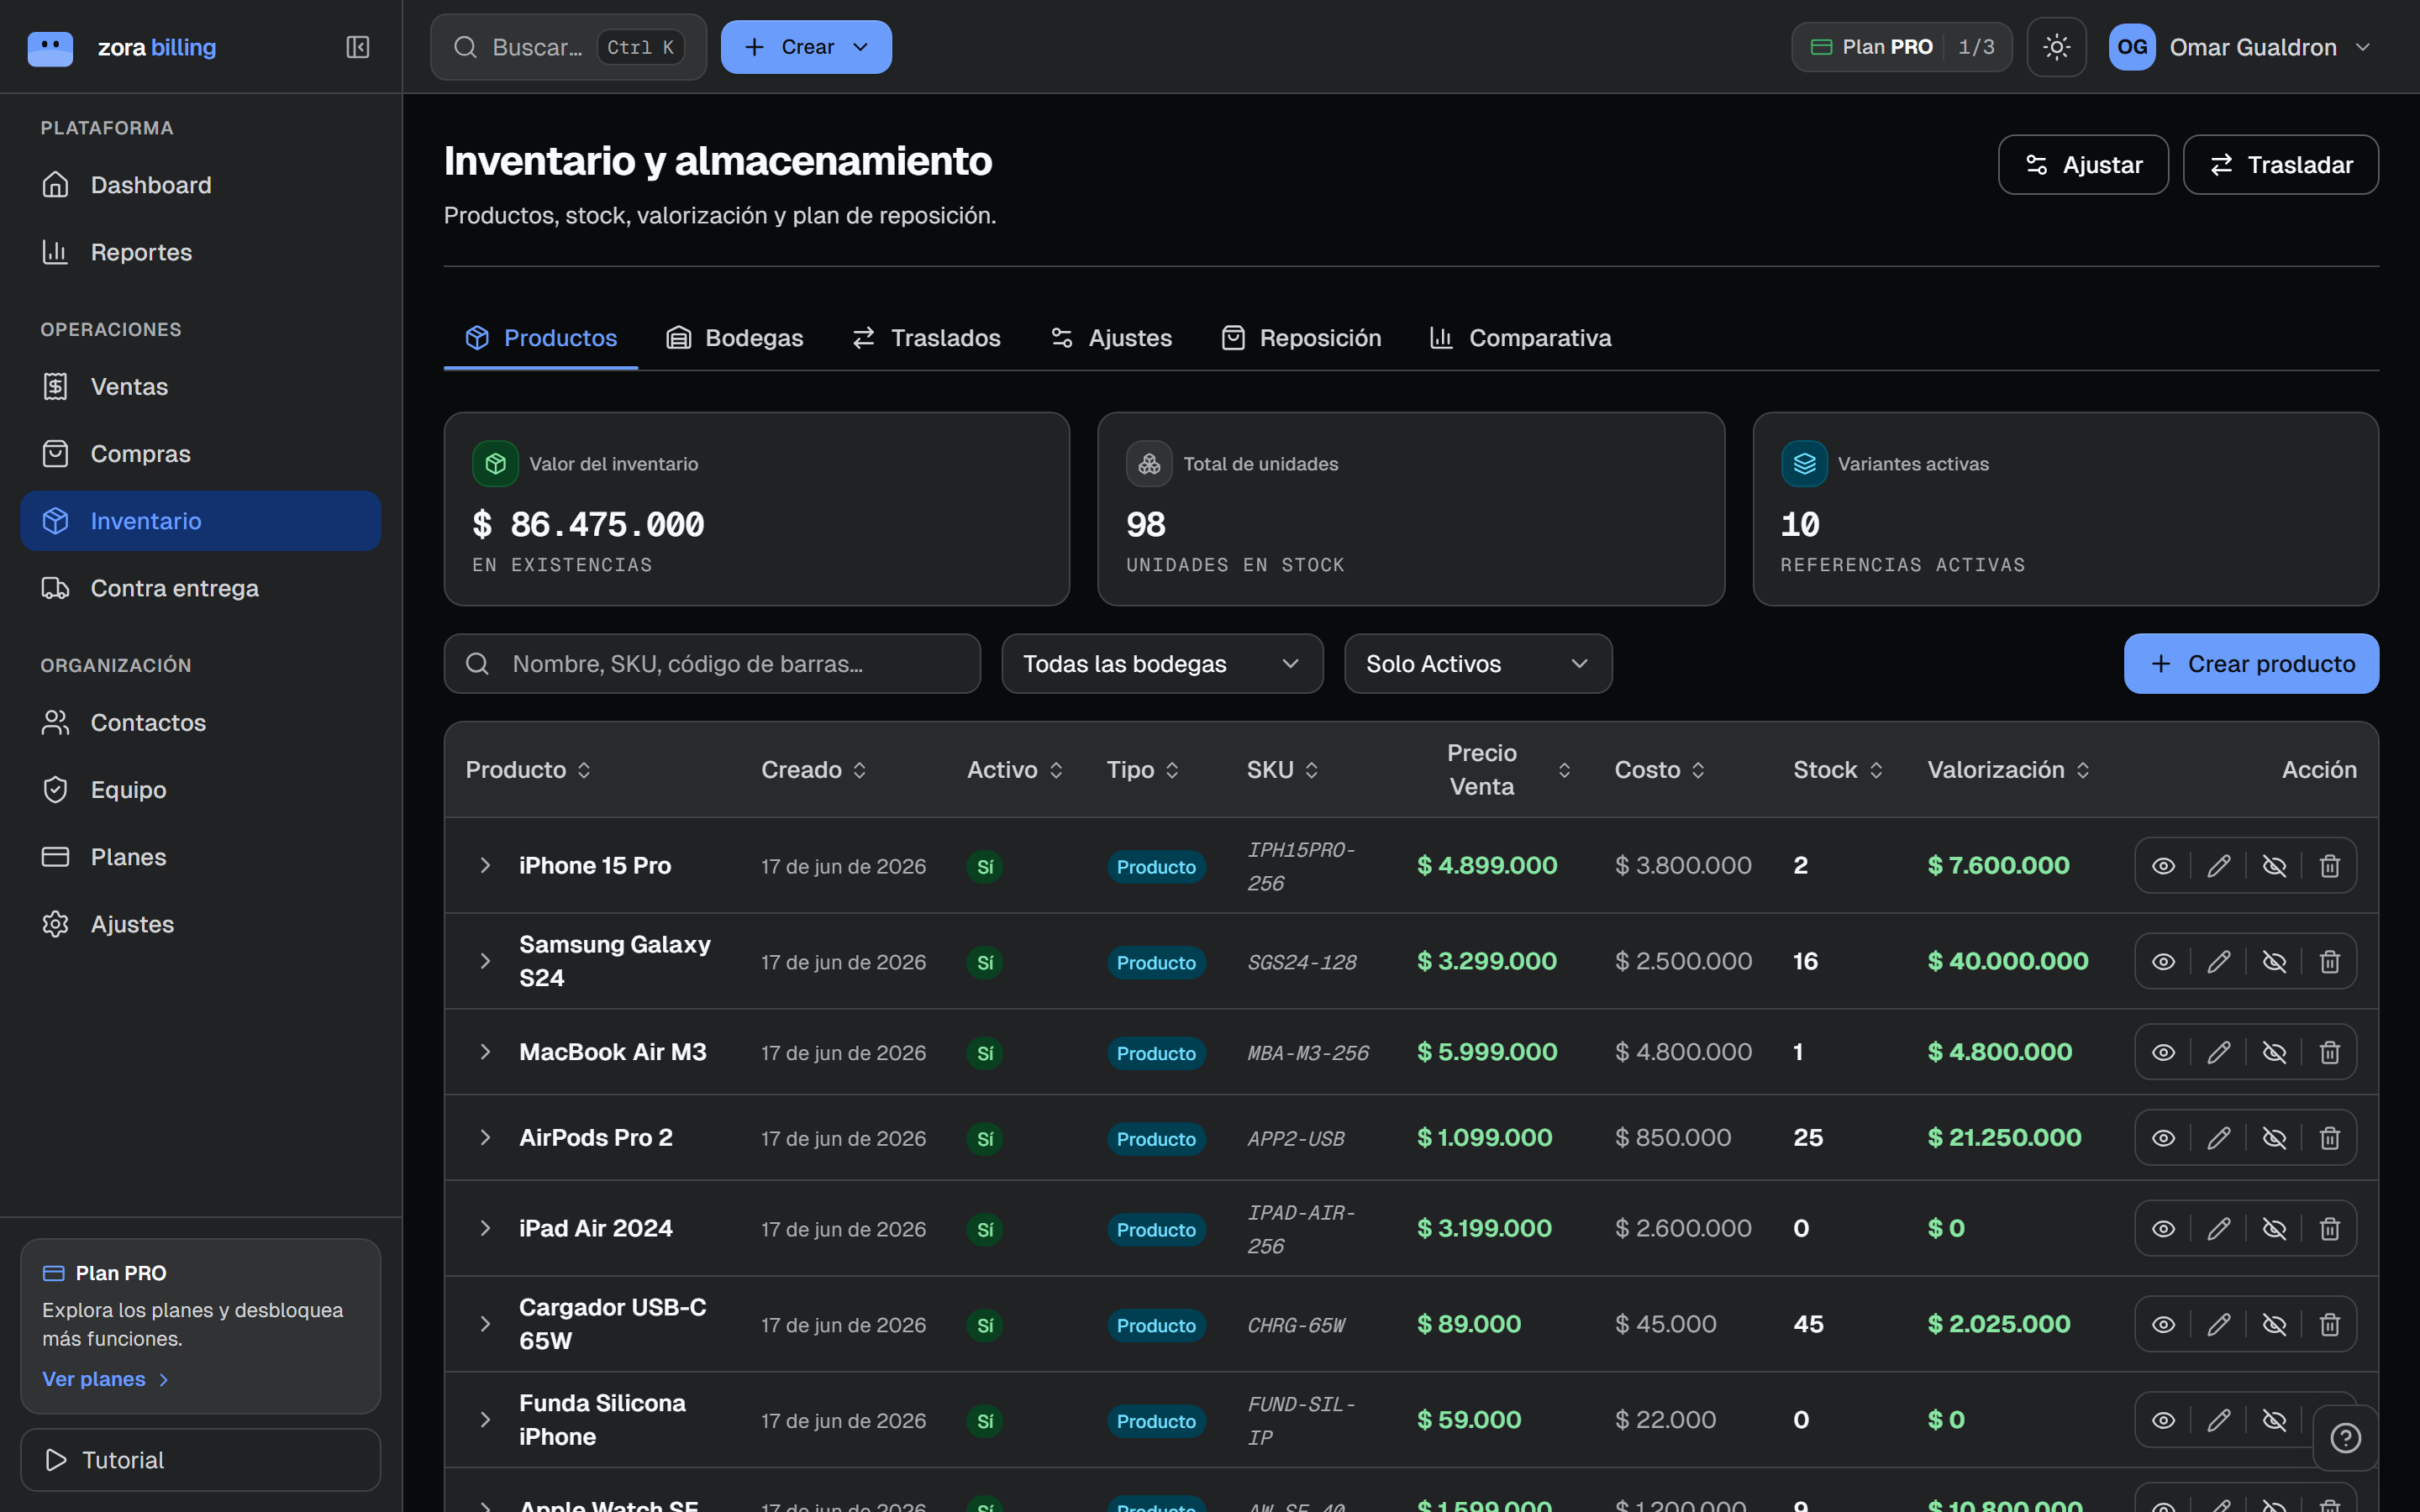View details of Funda Silicona iPhone
Image resolution: width=2420 pixels, height=1512 pixels.
coord(2163,1421)
